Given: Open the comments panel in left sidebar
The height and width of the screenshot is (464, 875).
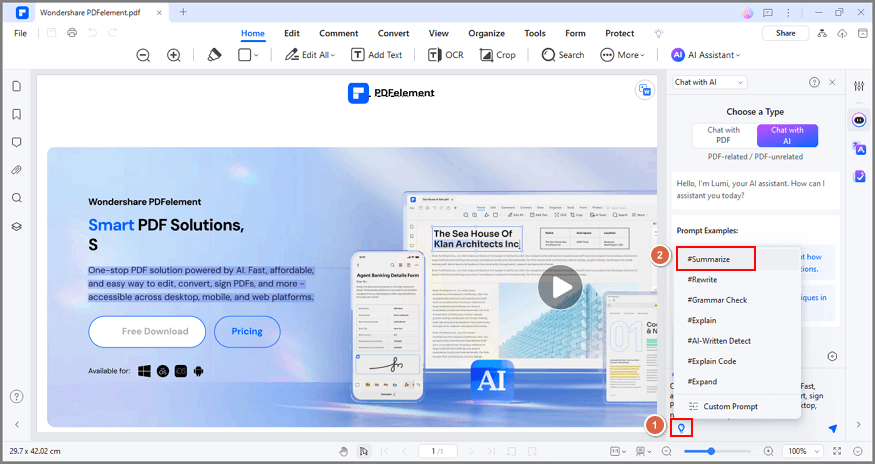Looking at the screenshot, I should pyautogui.click(x=17, y=142).
